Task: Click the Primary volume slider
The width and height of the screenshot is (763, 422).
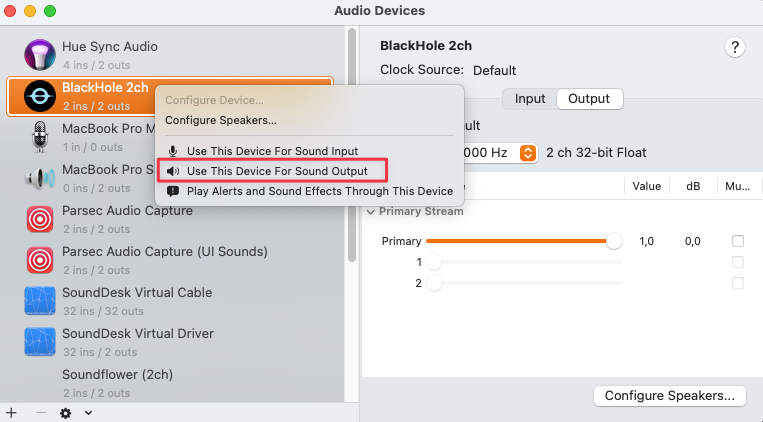Action: click(x=520, y=241)
